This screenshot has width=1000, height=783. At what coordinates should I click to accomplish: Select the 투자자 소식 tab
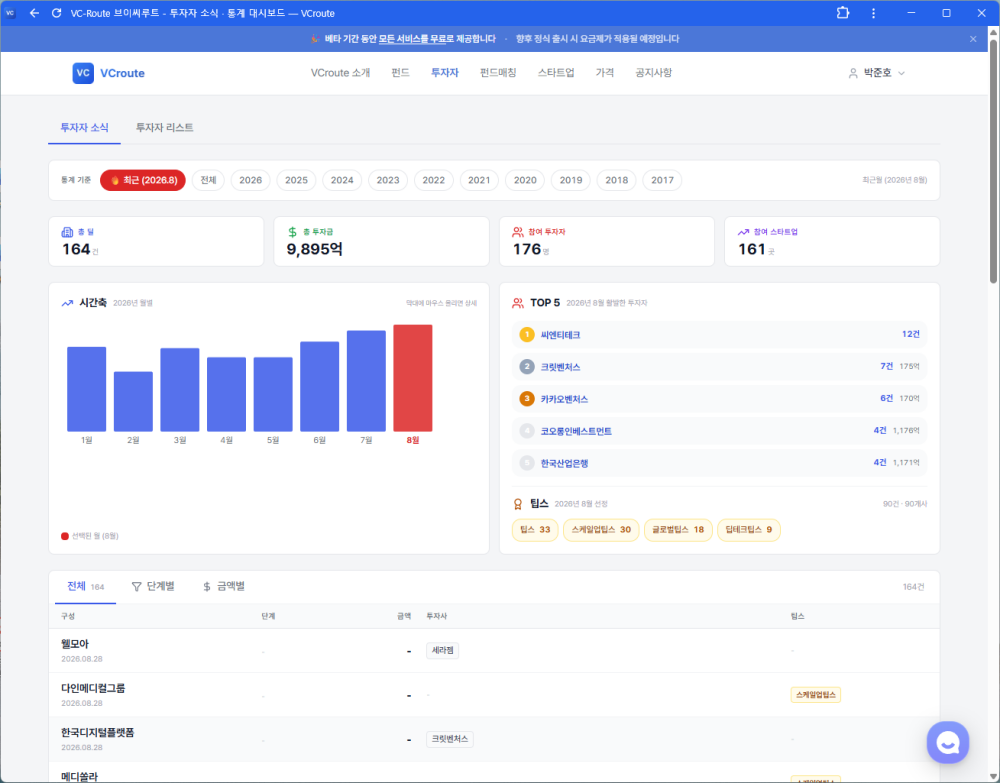(x=84, y=128)
